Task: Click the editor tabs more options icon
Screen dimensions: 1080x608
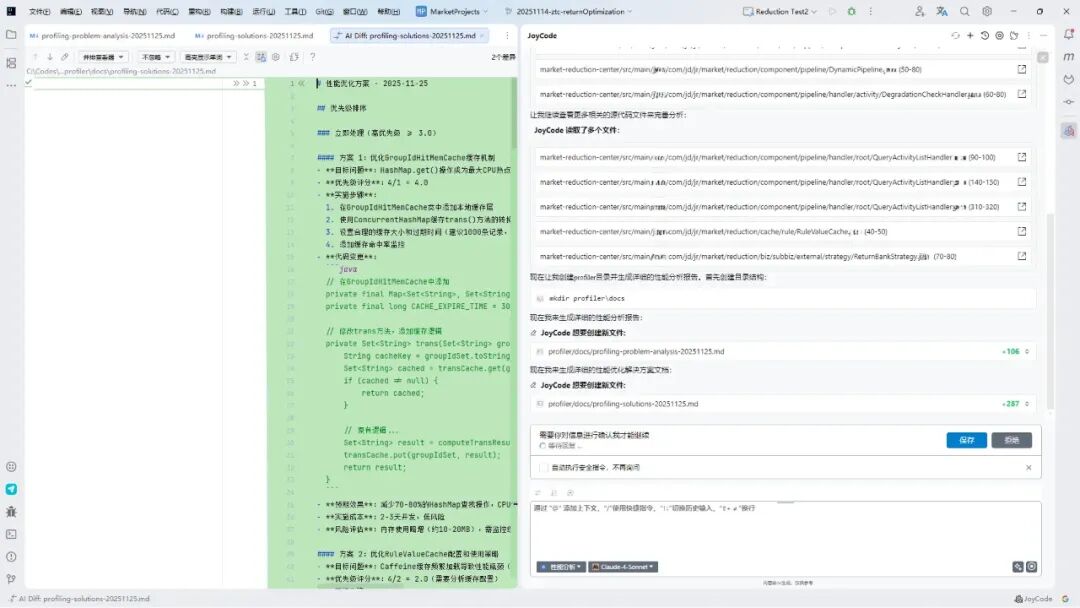Action: [507, 35]
